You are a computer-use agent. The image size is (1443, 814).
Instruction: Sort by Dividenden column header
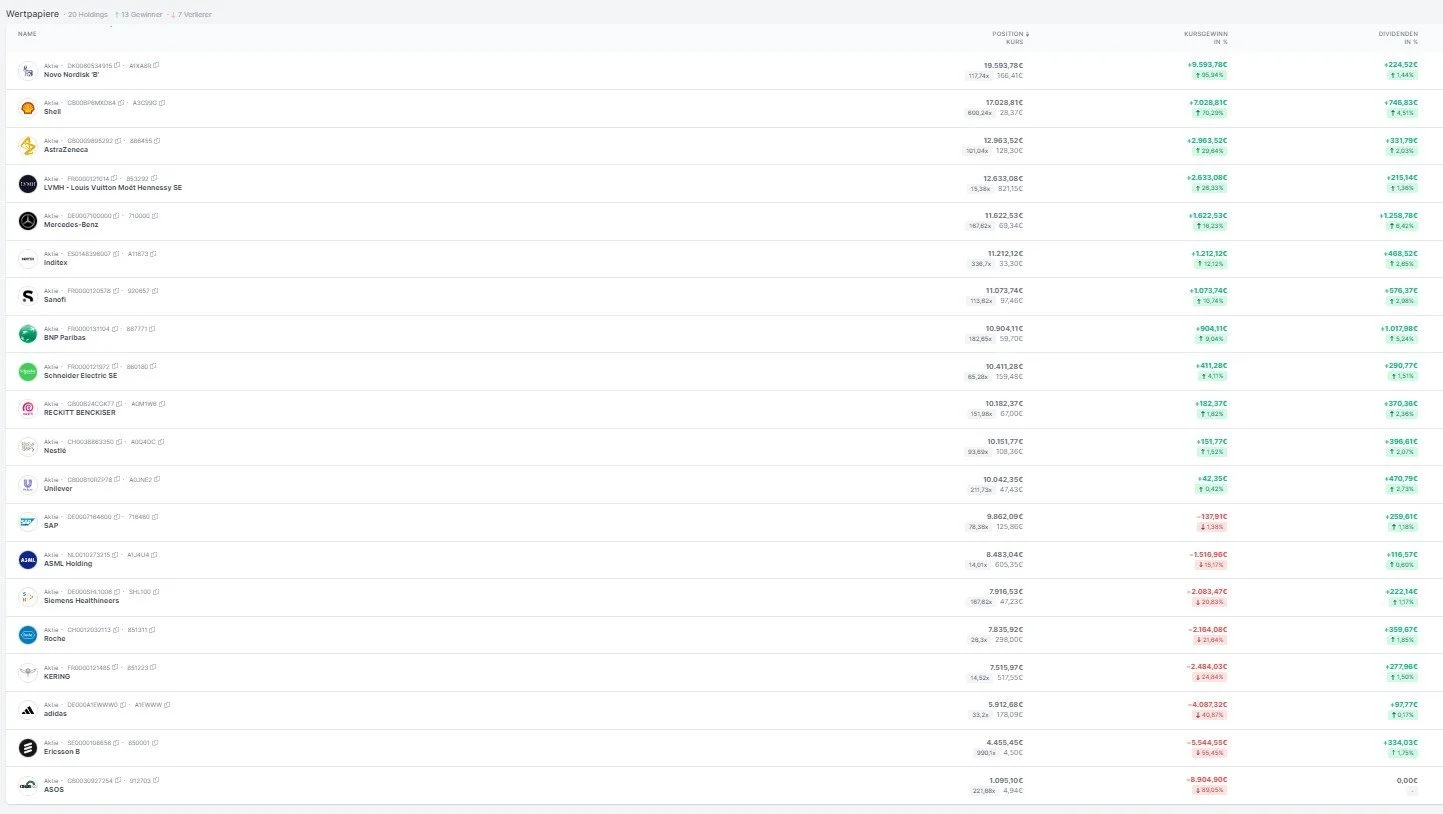click(x=1398, y=34)
